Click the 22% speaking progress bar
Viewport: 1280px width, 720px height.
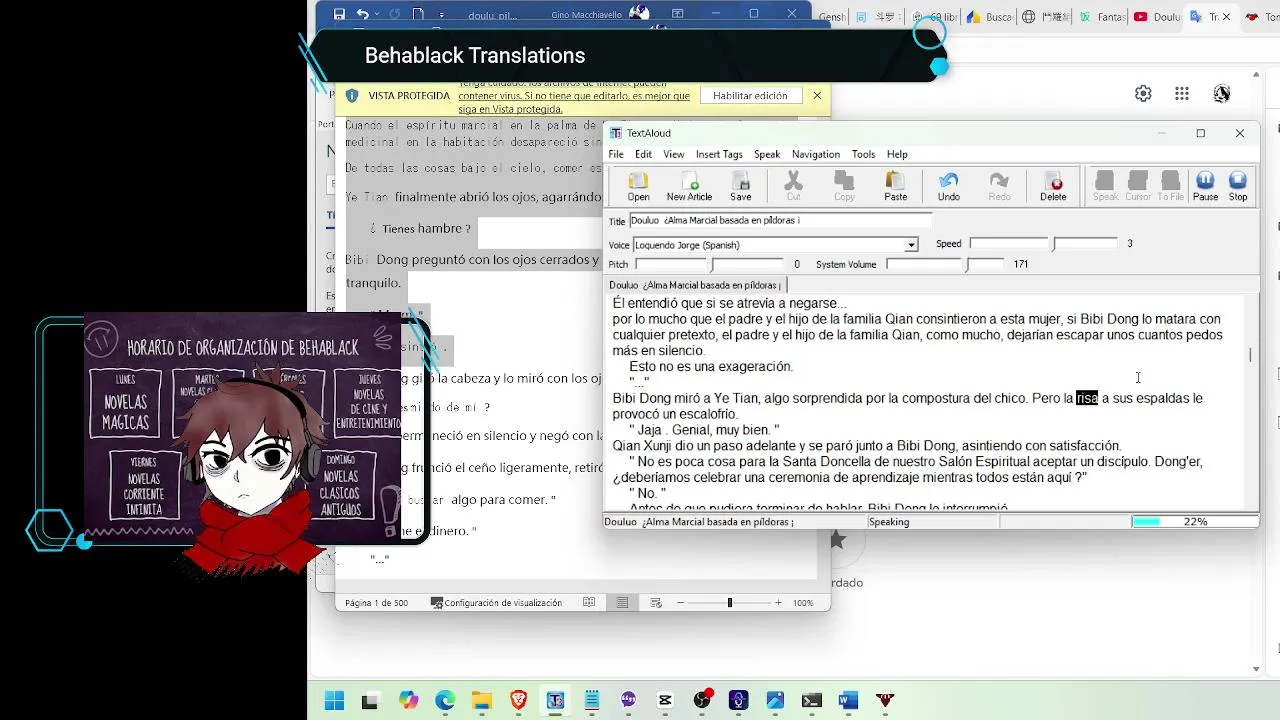coord(1194,522)
